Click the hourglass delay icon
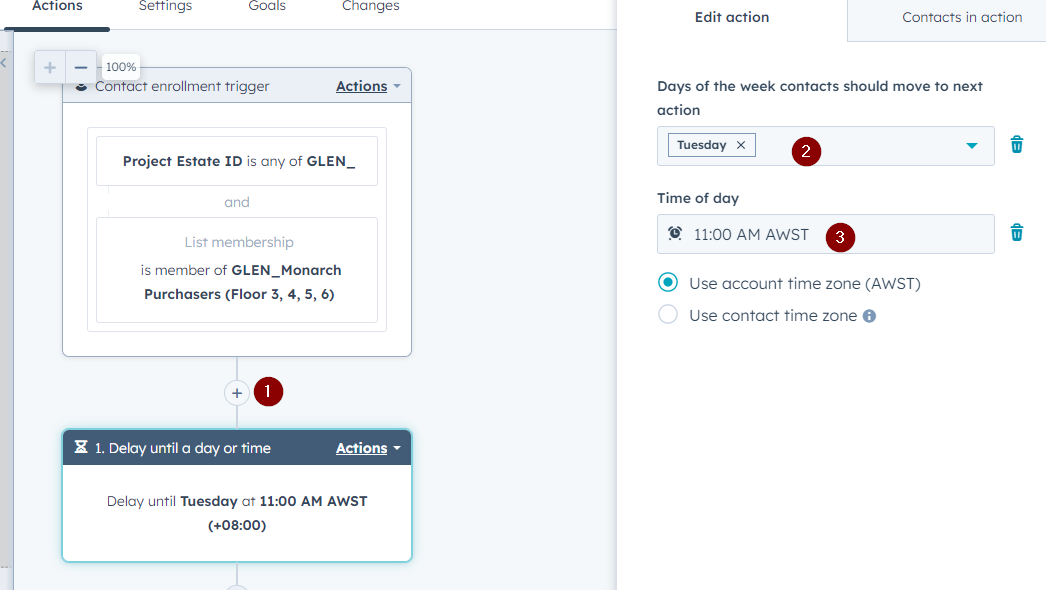Screen dimensions: 1046x590 pos(81,447)
